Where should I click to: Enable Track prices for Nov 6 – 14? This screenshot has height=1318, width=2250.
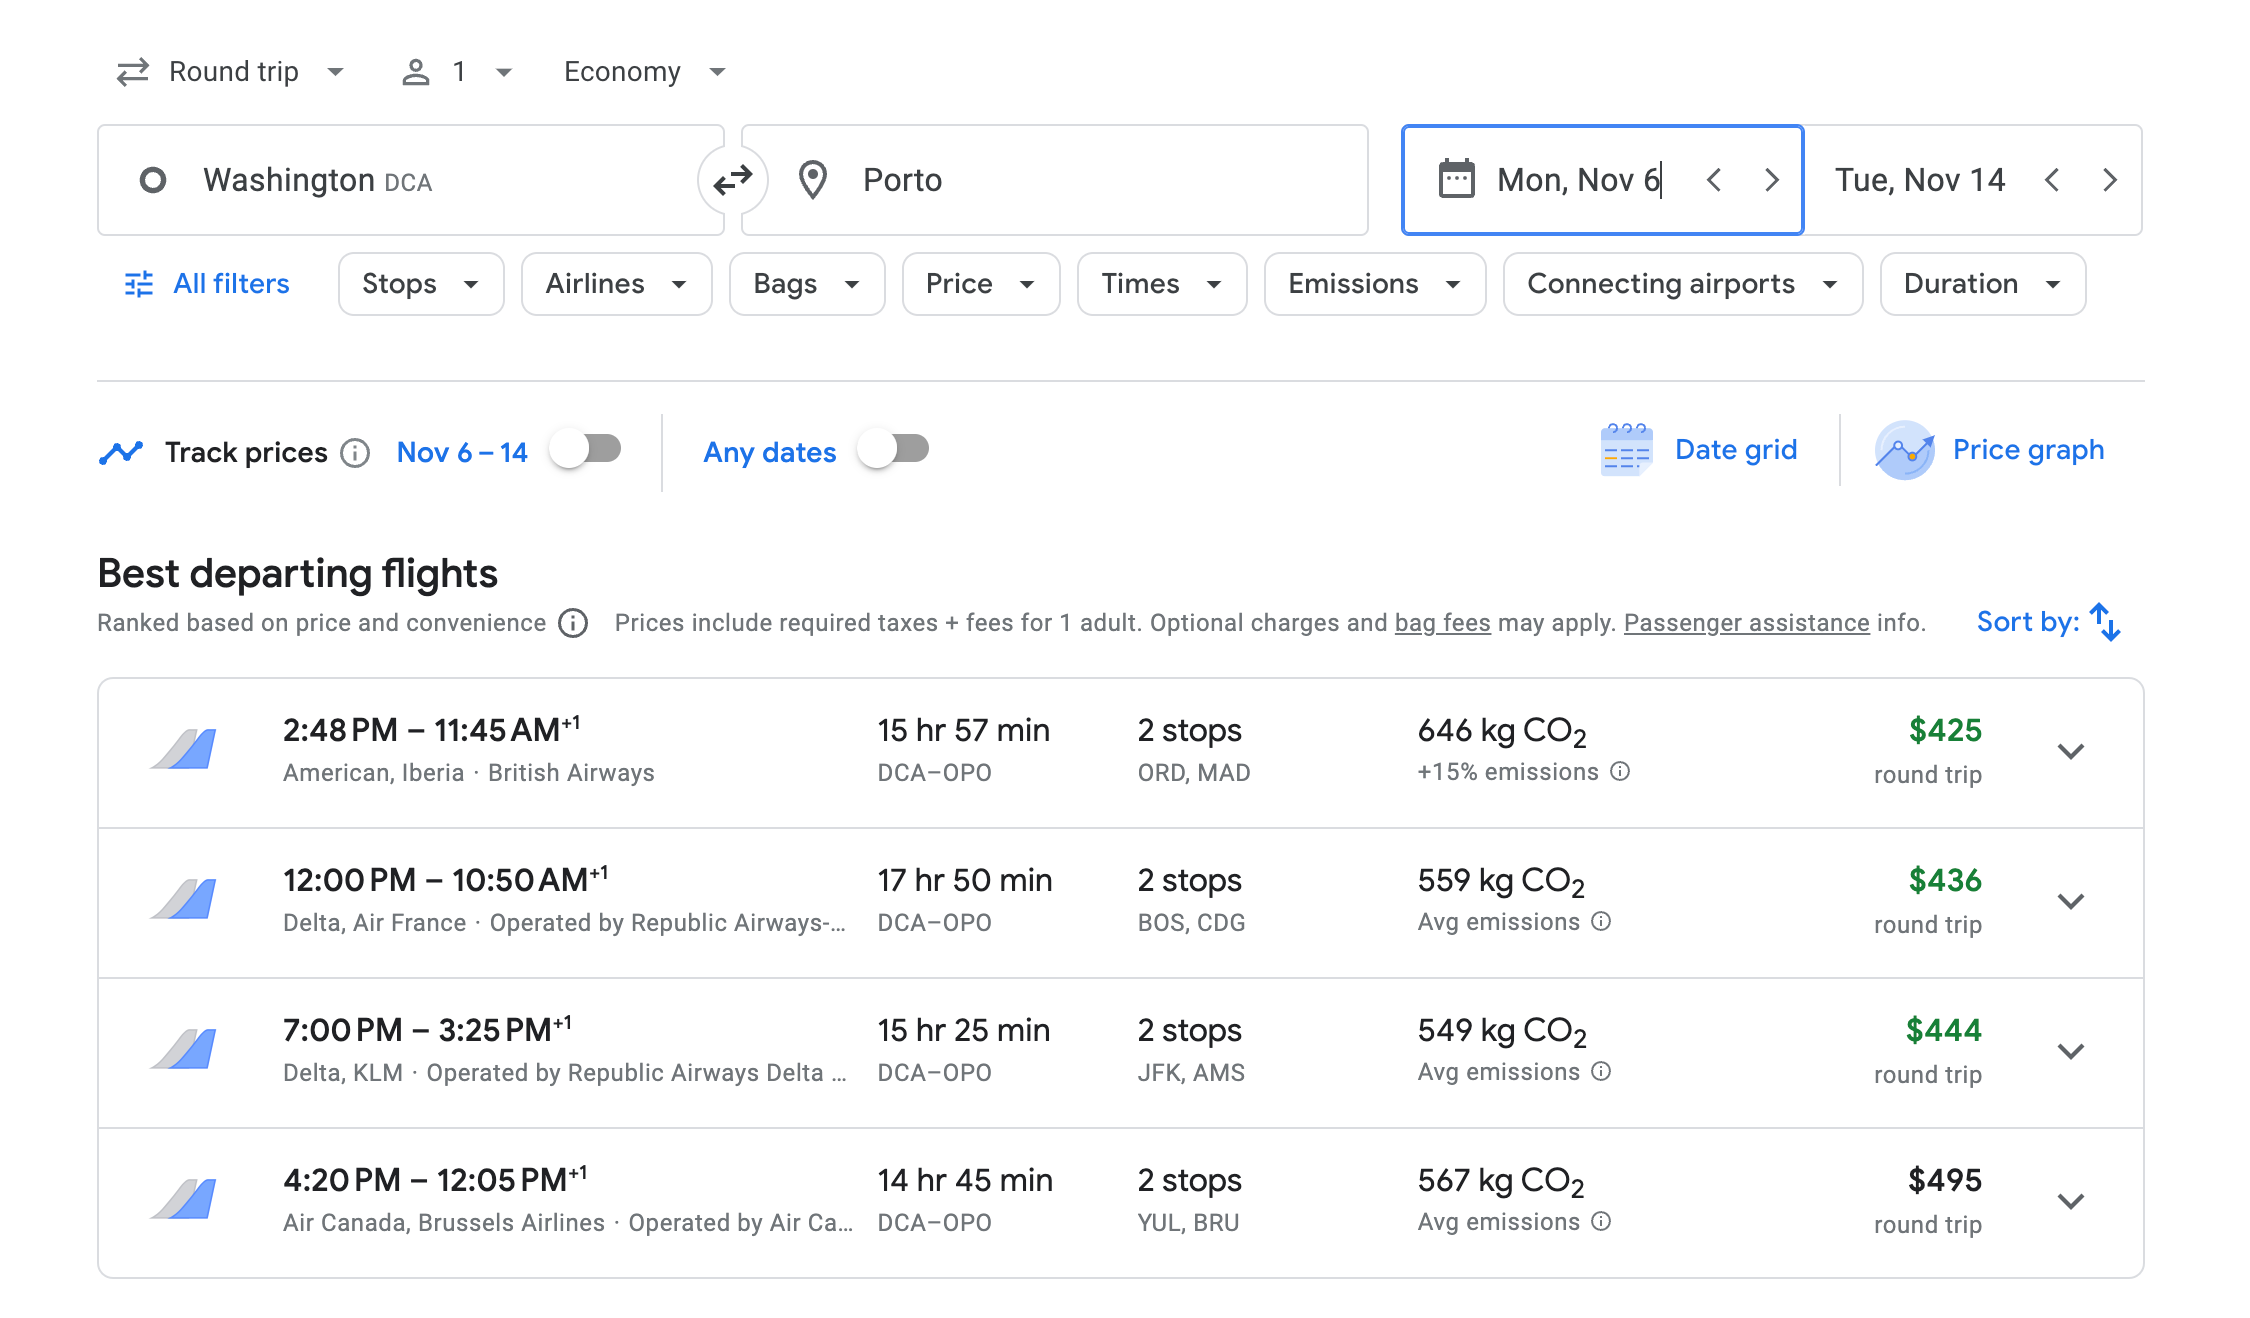tap(586, 449)
